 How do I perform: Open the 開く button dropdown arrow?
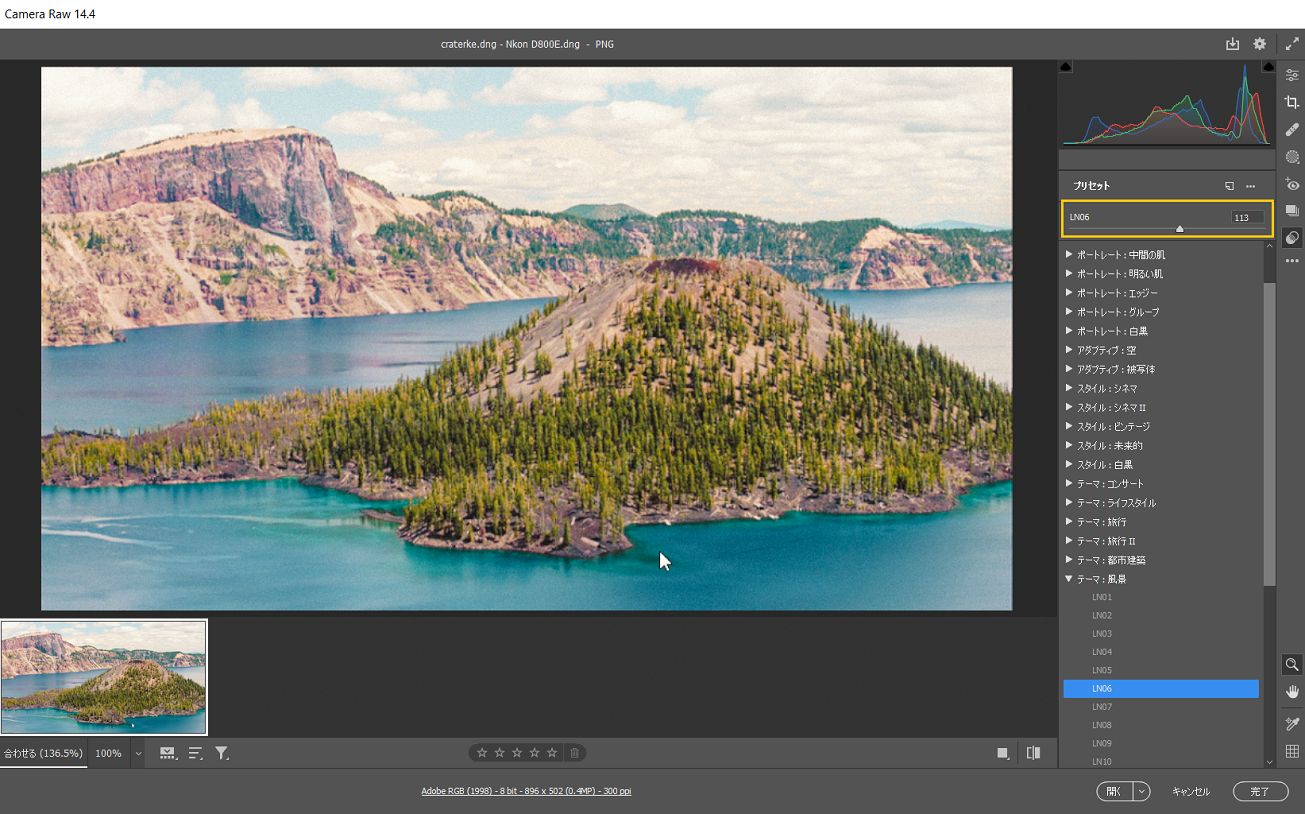(1141, 791)
